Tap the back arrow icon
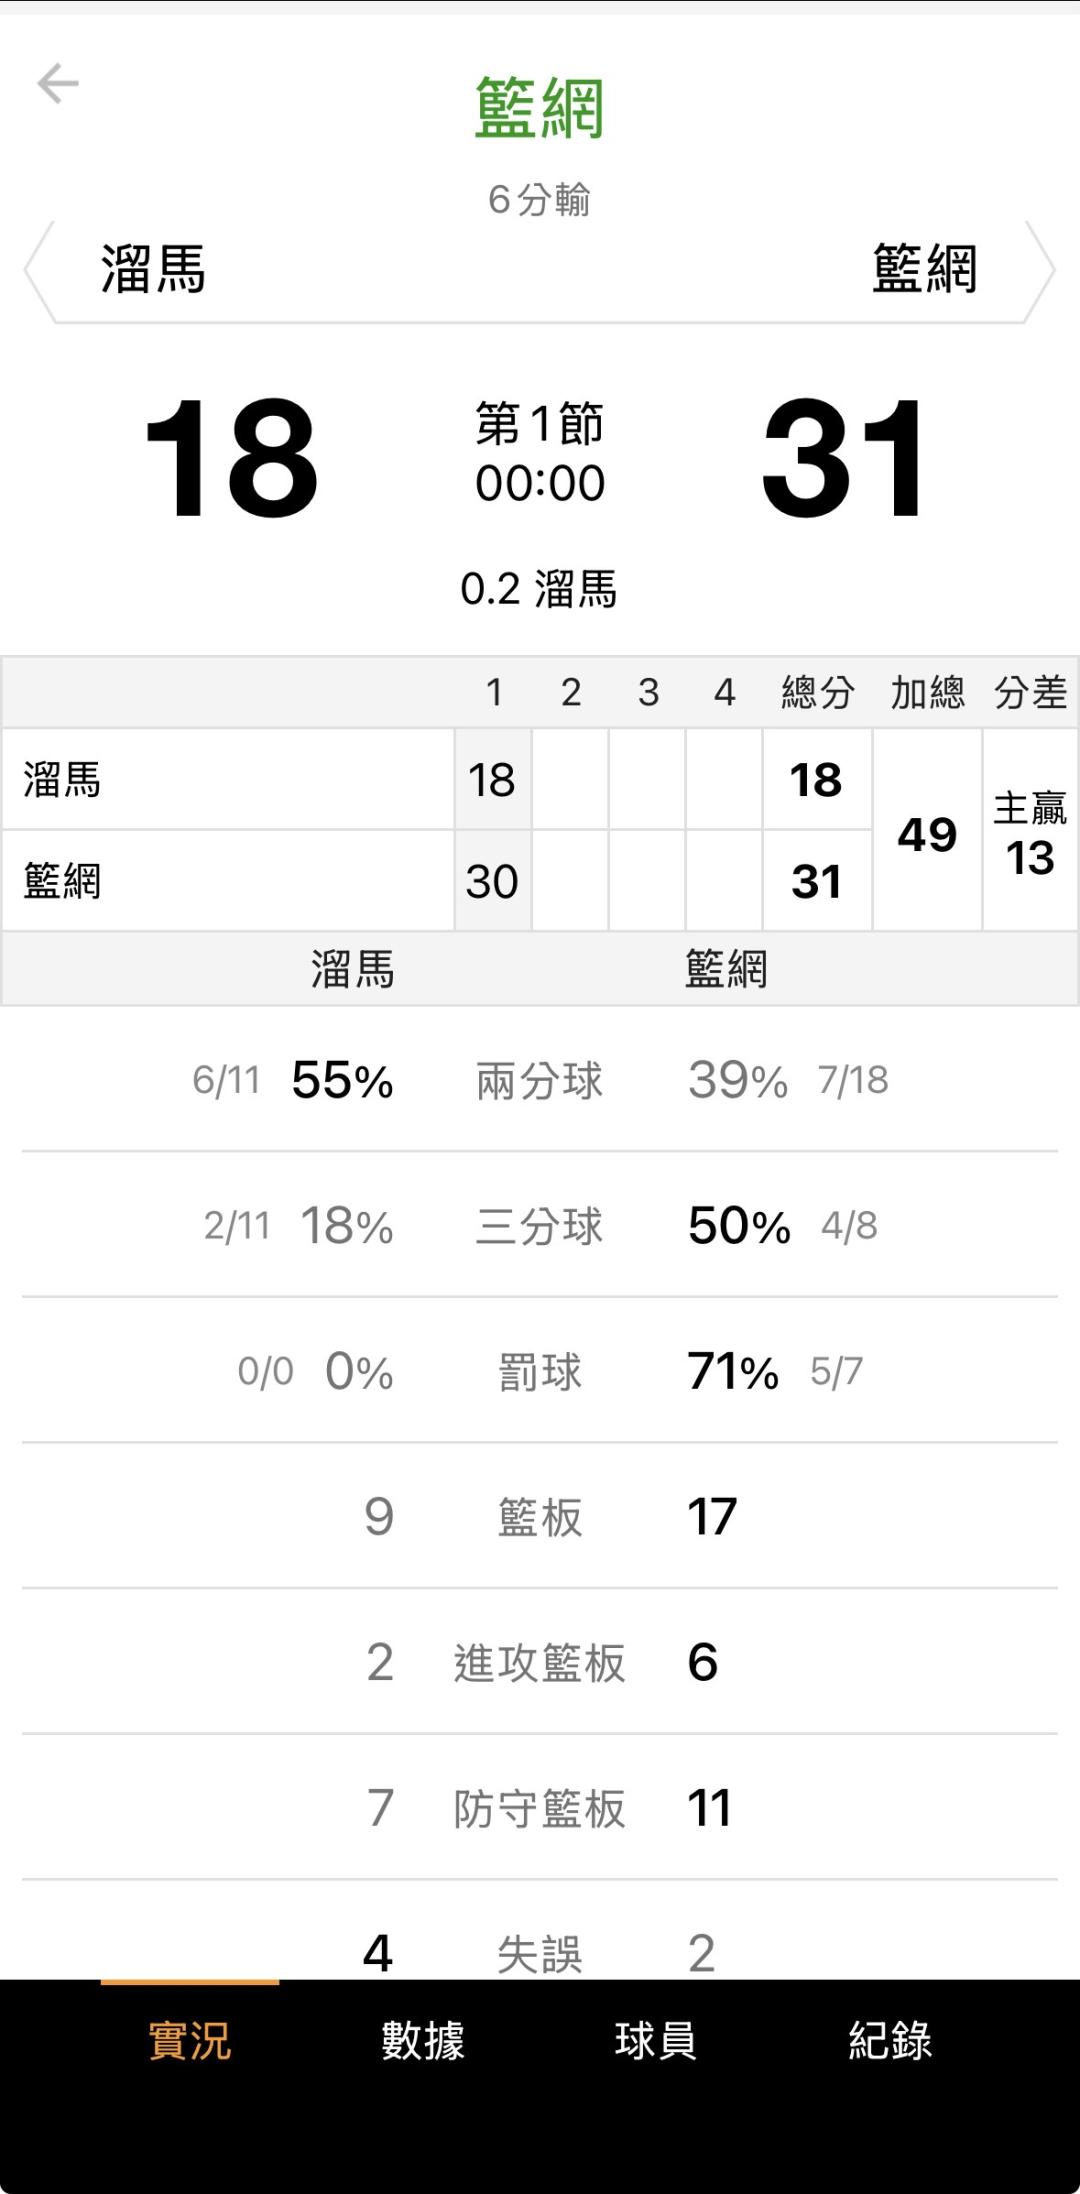Image resolution: width=1080 pixels, height=2194 pixels. click(58, 84)
